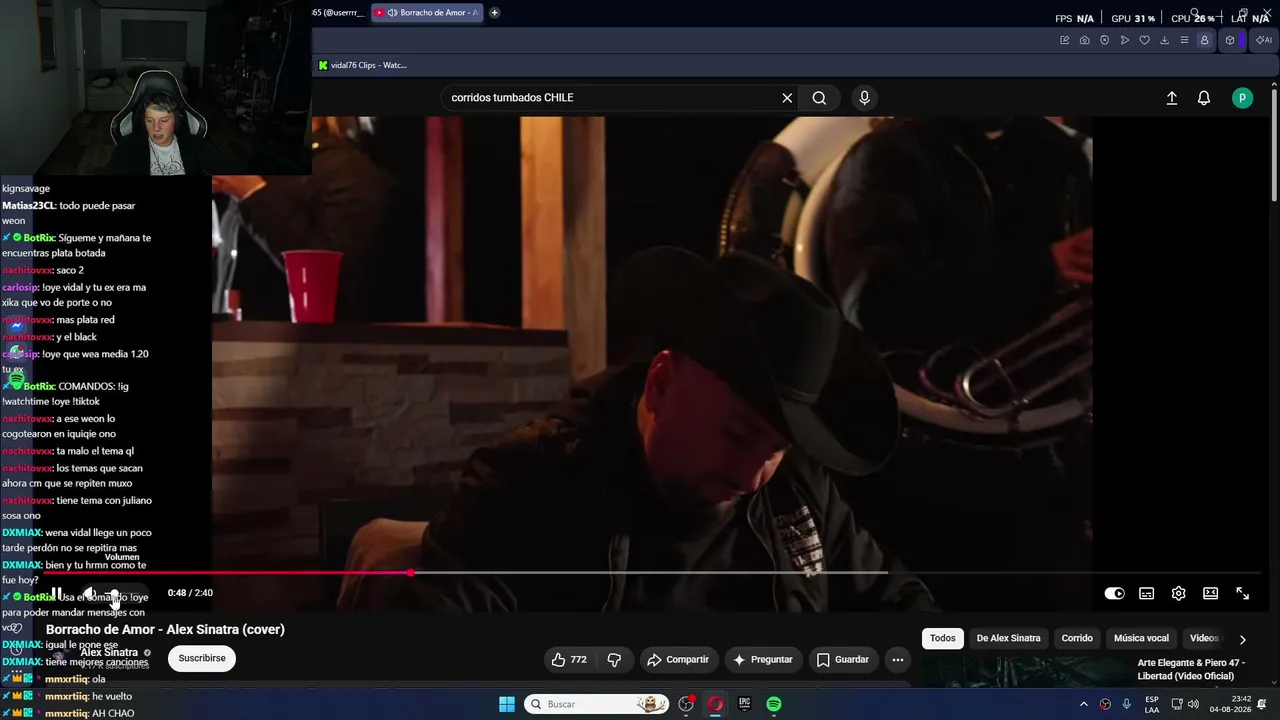This screenshot has height=720, width=1280.
Task: Start voice search with the microphone icon
Action: (x=864, y=98)
